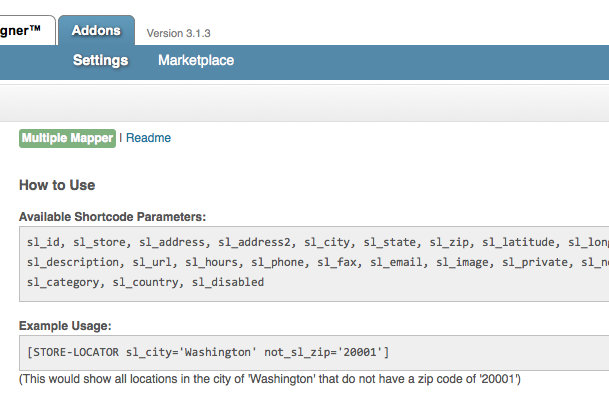Click sl_id in the parameters list
The height and width of the screenshot is (401, 609).
click(x=44, y=242)
